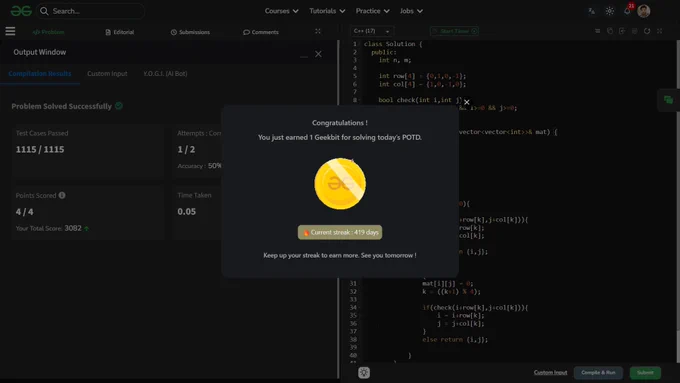Click the GeeksforGeeks logo
The height and width of the screenshot is (383, 680).
tap(21, 11)
